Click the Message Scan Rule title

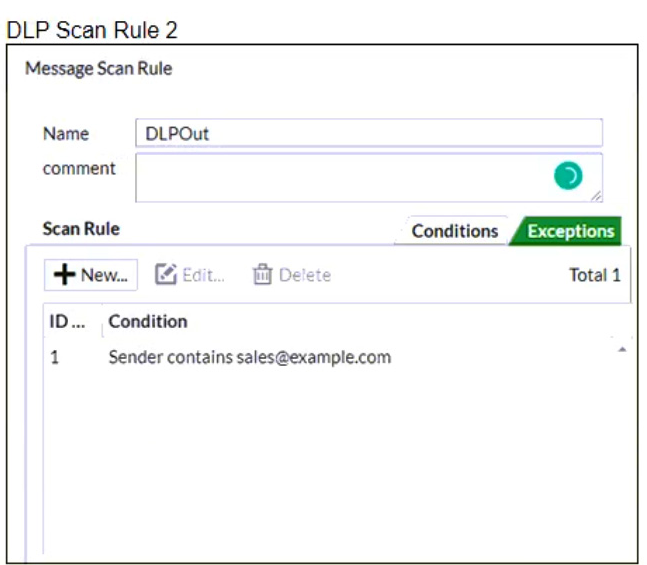[98, 69]
